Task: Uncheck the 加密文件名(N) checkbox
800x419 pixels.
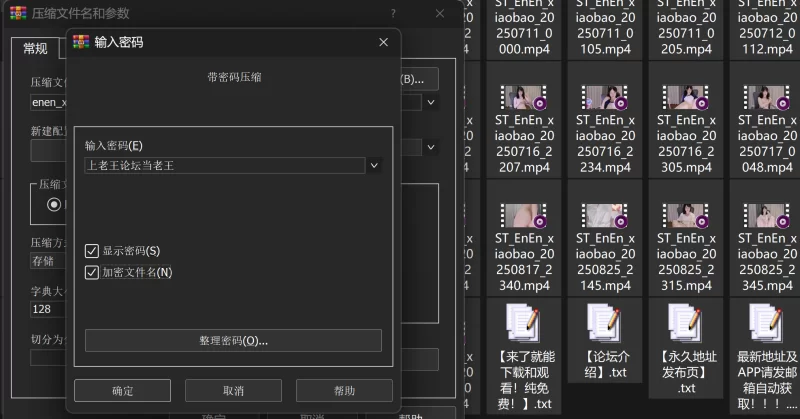Action: coord(93,272)
